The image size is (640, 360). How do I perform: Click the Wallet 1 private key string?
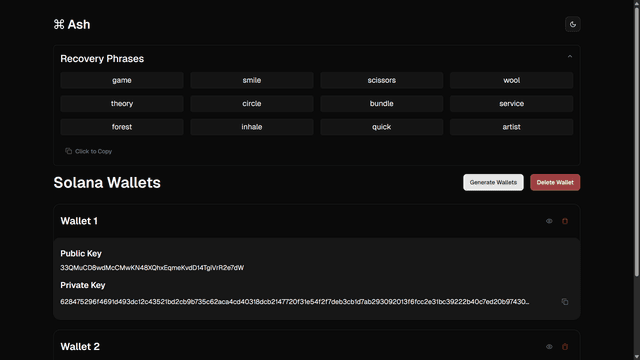[x=295, y=302]
